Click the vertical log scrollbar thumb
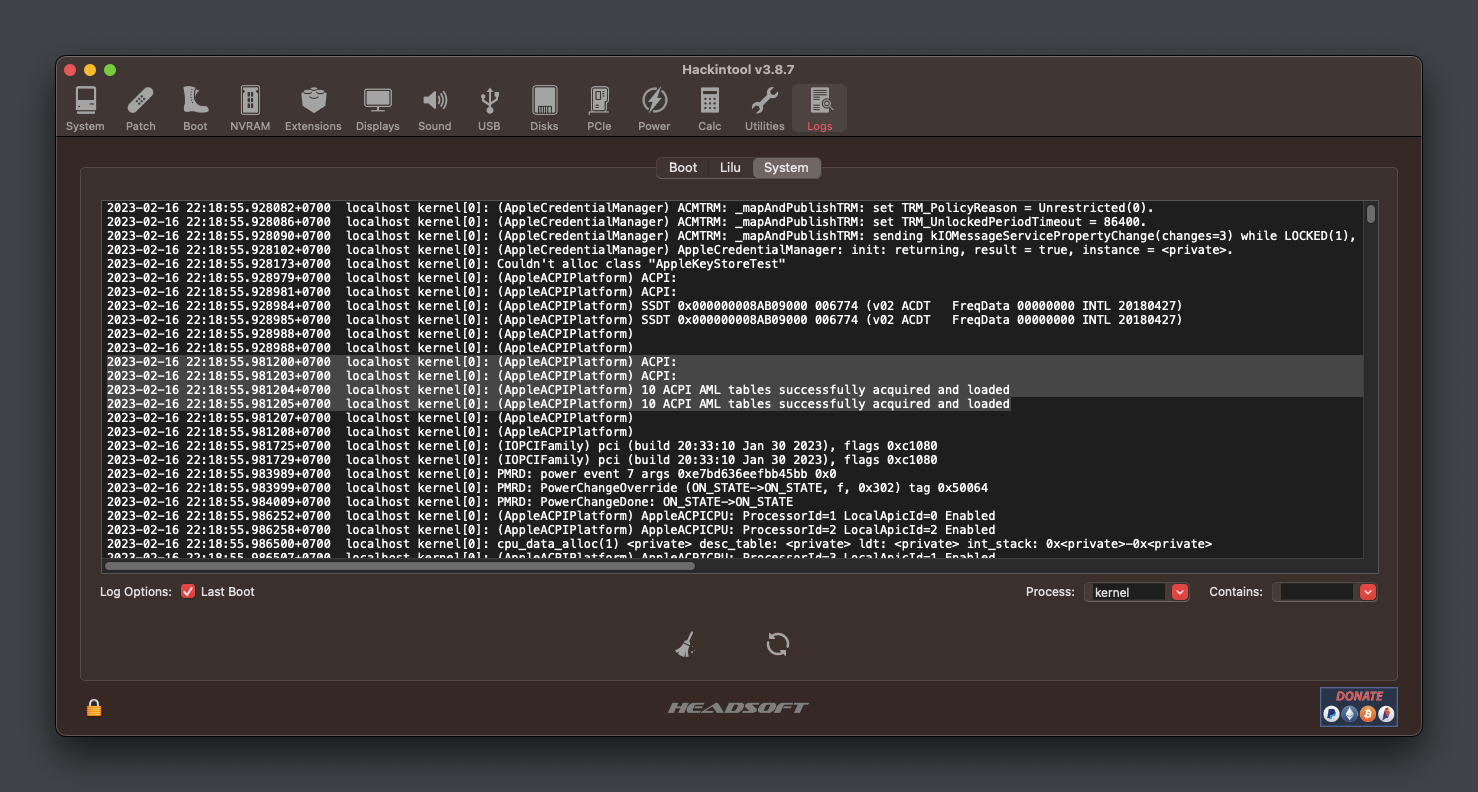1478x792 pixels. point(1370,214)
